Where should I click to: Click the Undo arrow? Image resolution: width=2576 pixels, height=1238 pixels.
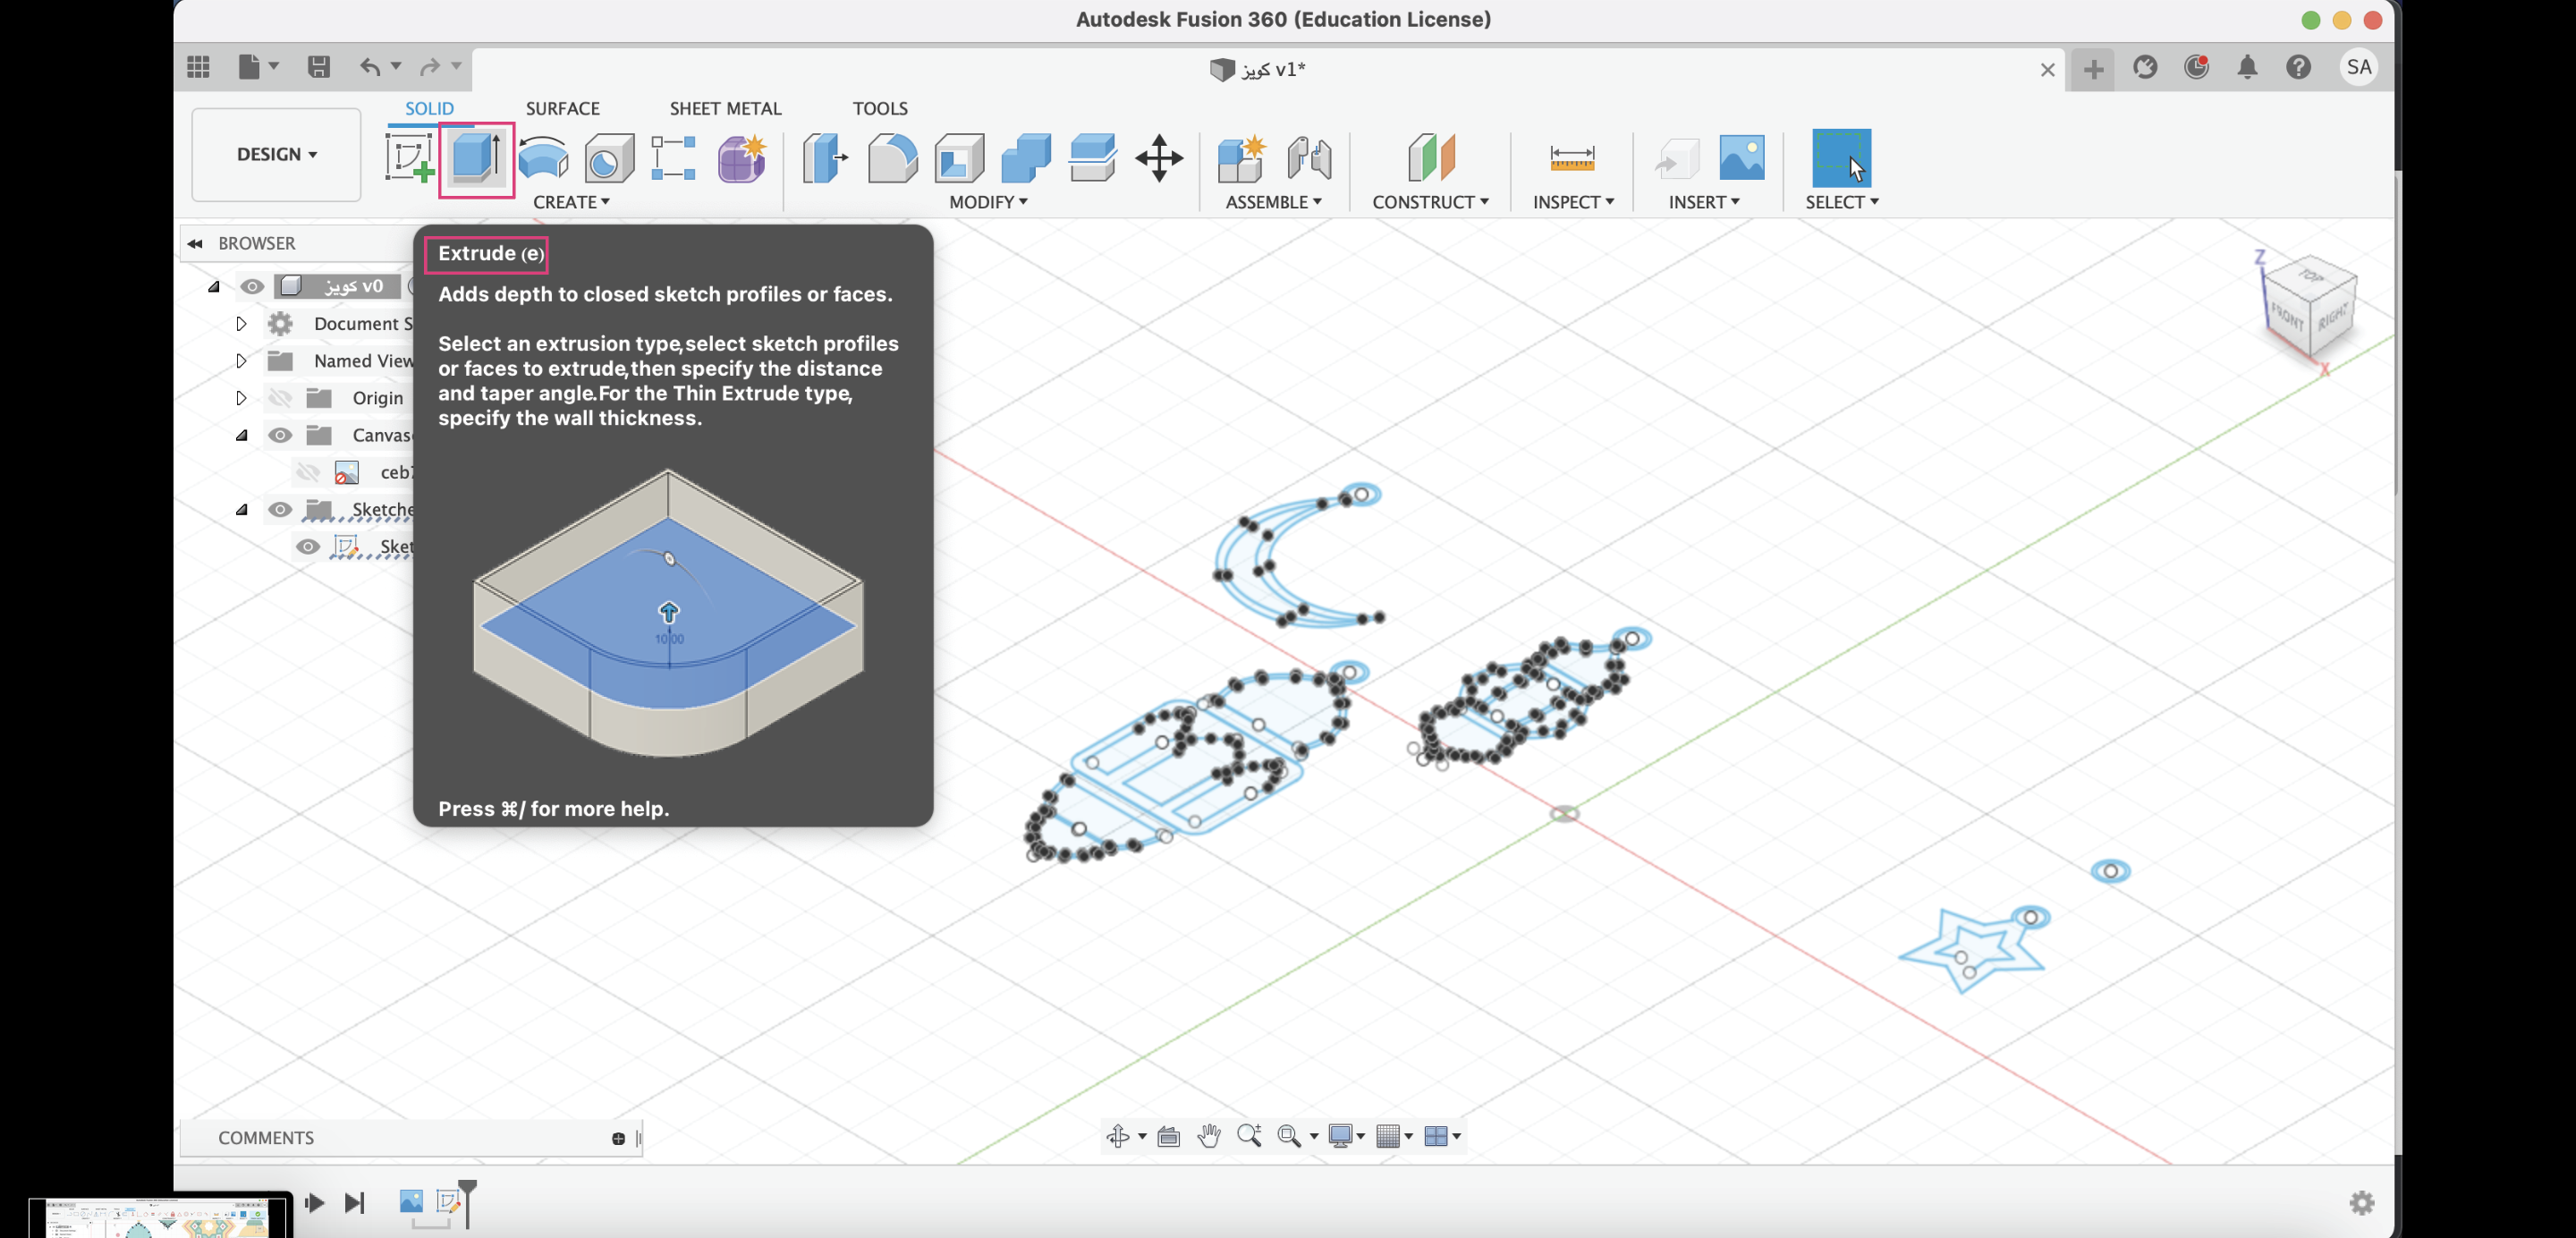point(370,67)
